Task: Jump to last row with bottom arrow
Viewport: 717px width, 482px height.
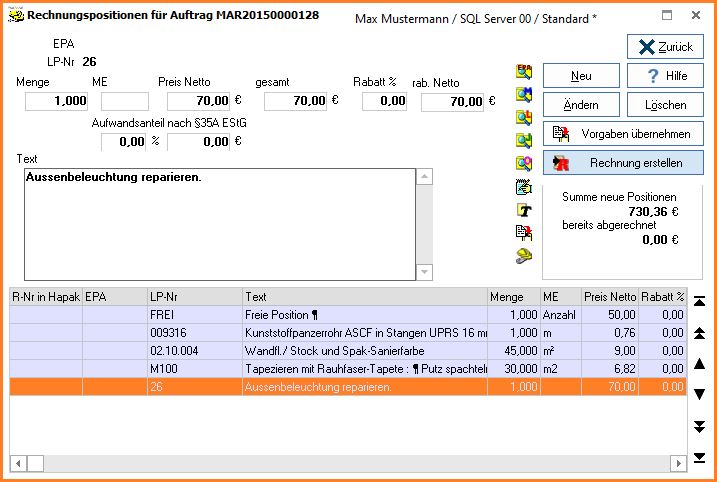Action: coord(700,457)
